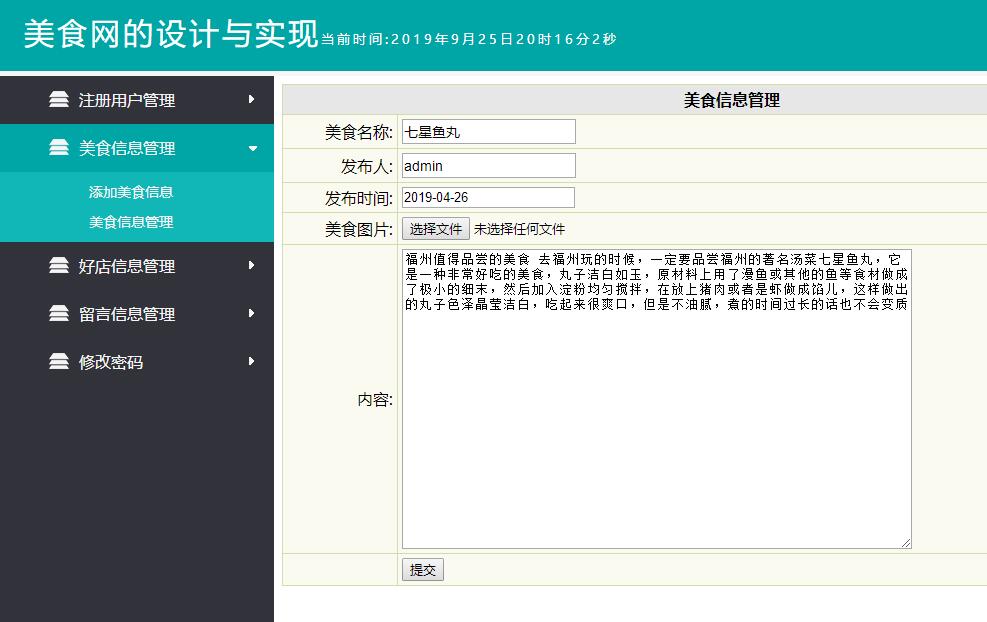This screenshot has width=987, height=622.
Task: Collapse the 美食信息管理 sidebar arrow
Action: pos(252,149)
